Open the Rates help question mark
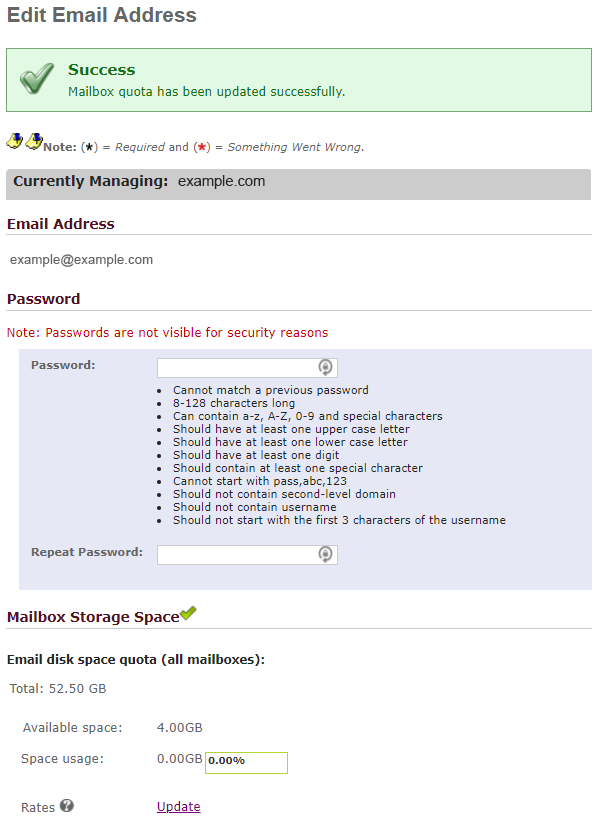 pos(67,805)
